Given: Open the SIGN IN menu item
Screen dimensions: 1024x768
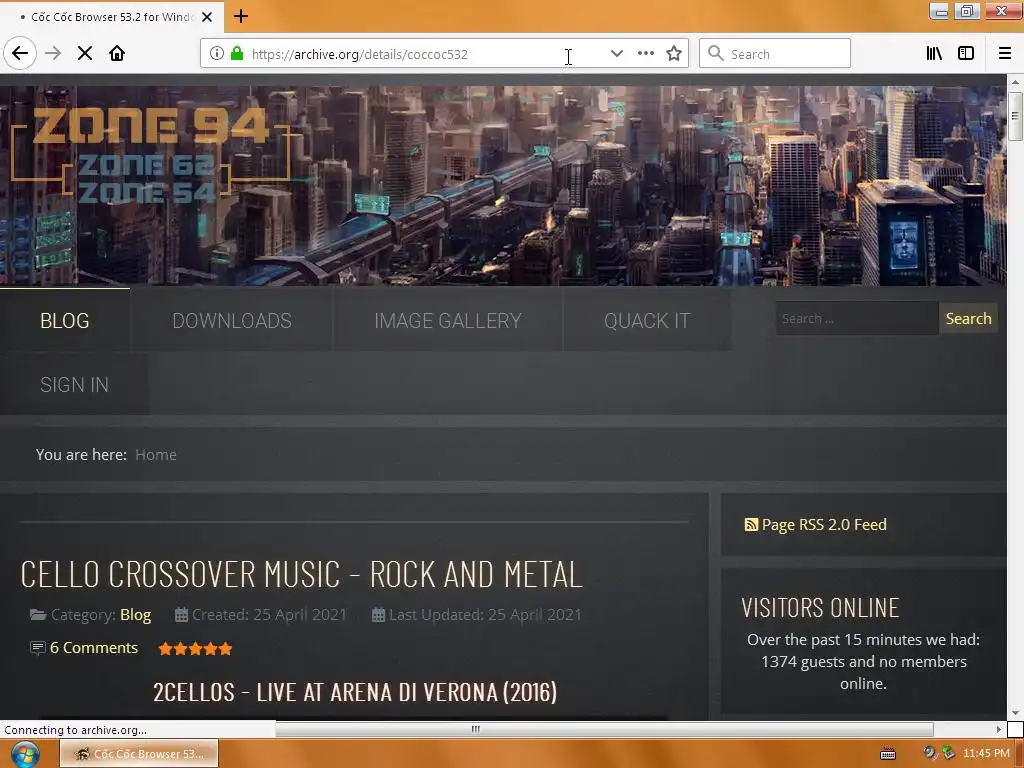Looking at the screenshot, I should 74,385.
